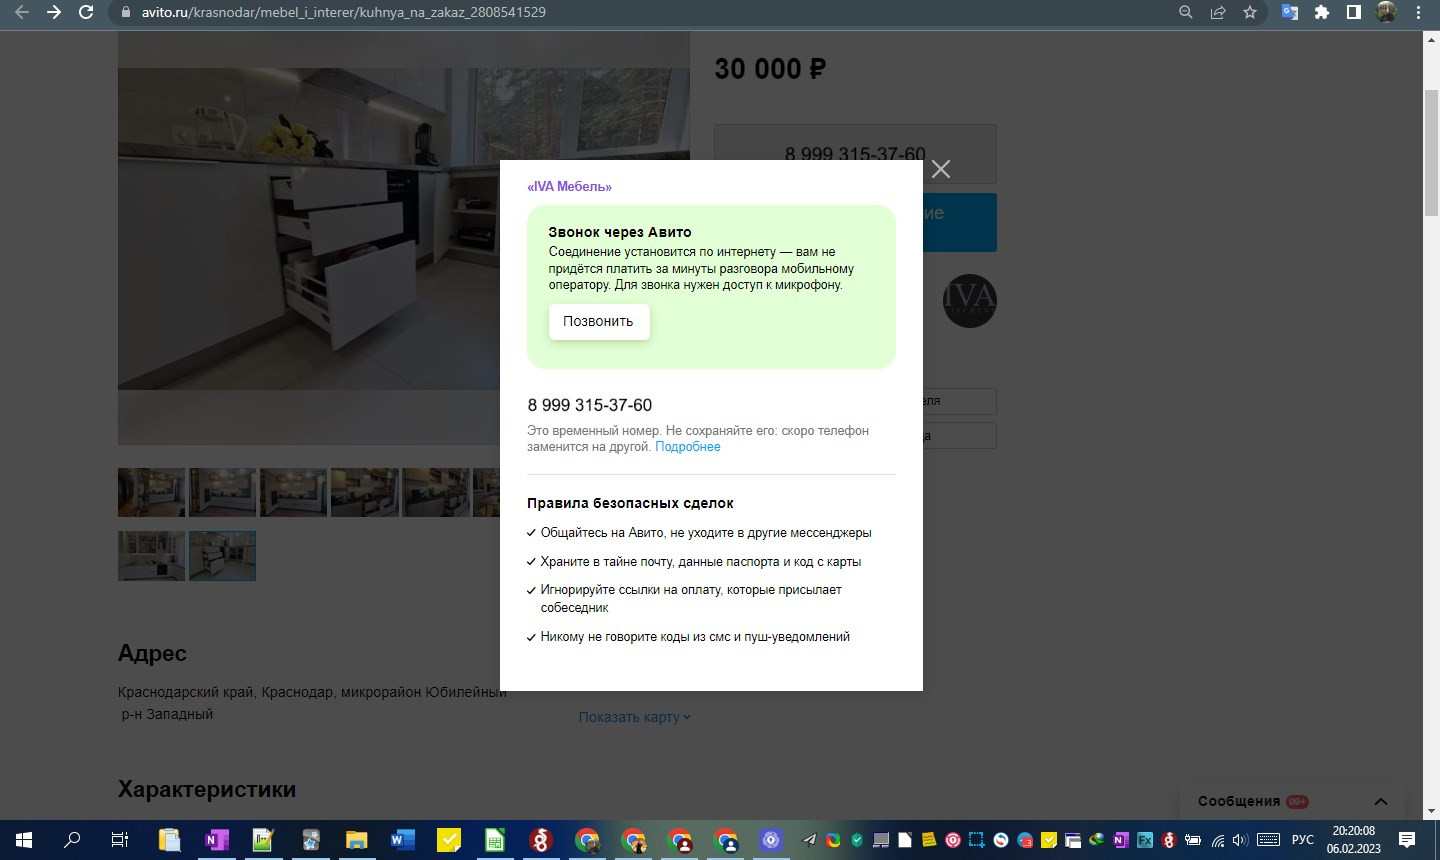Viewport: 1440px width, 860px height.
Task: Open the Google Translate extension
Action: pyautogui.click(x=1290, y=12)
